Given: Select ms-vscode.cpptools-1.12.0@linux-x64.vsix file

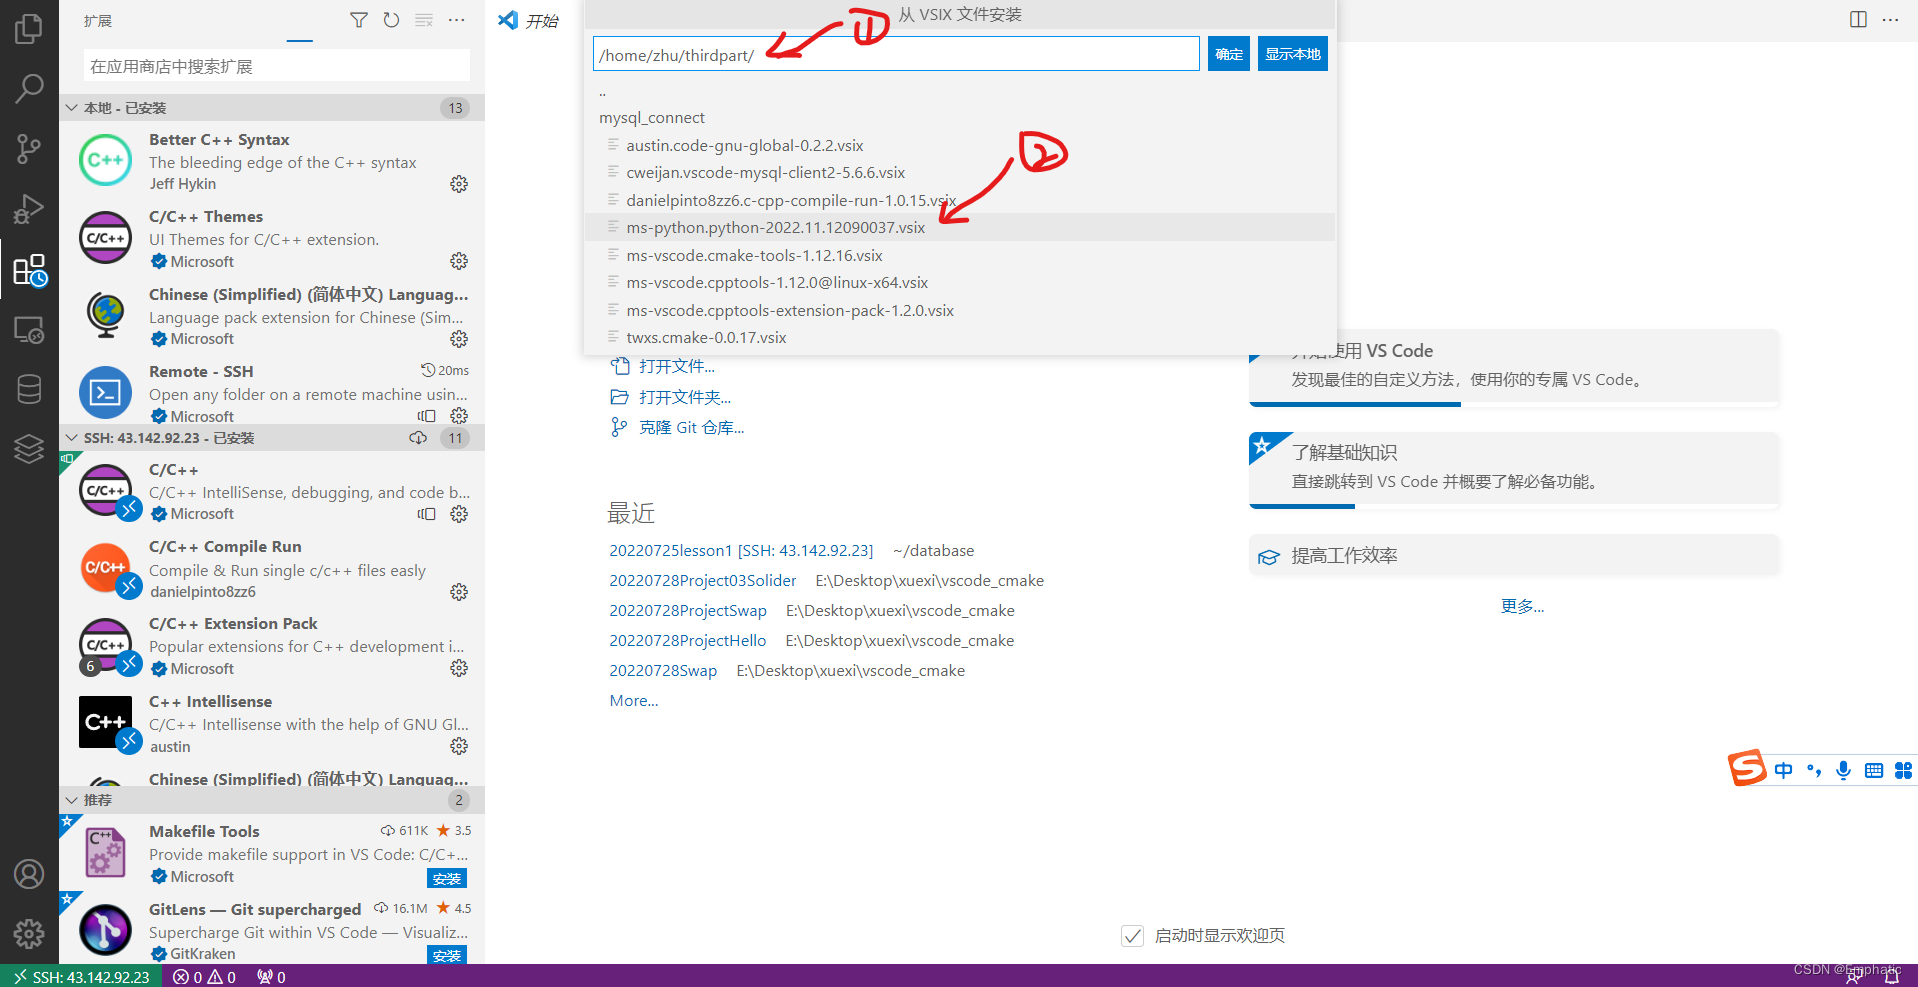Looking at the screenshot, I should (x=959, y=283).
